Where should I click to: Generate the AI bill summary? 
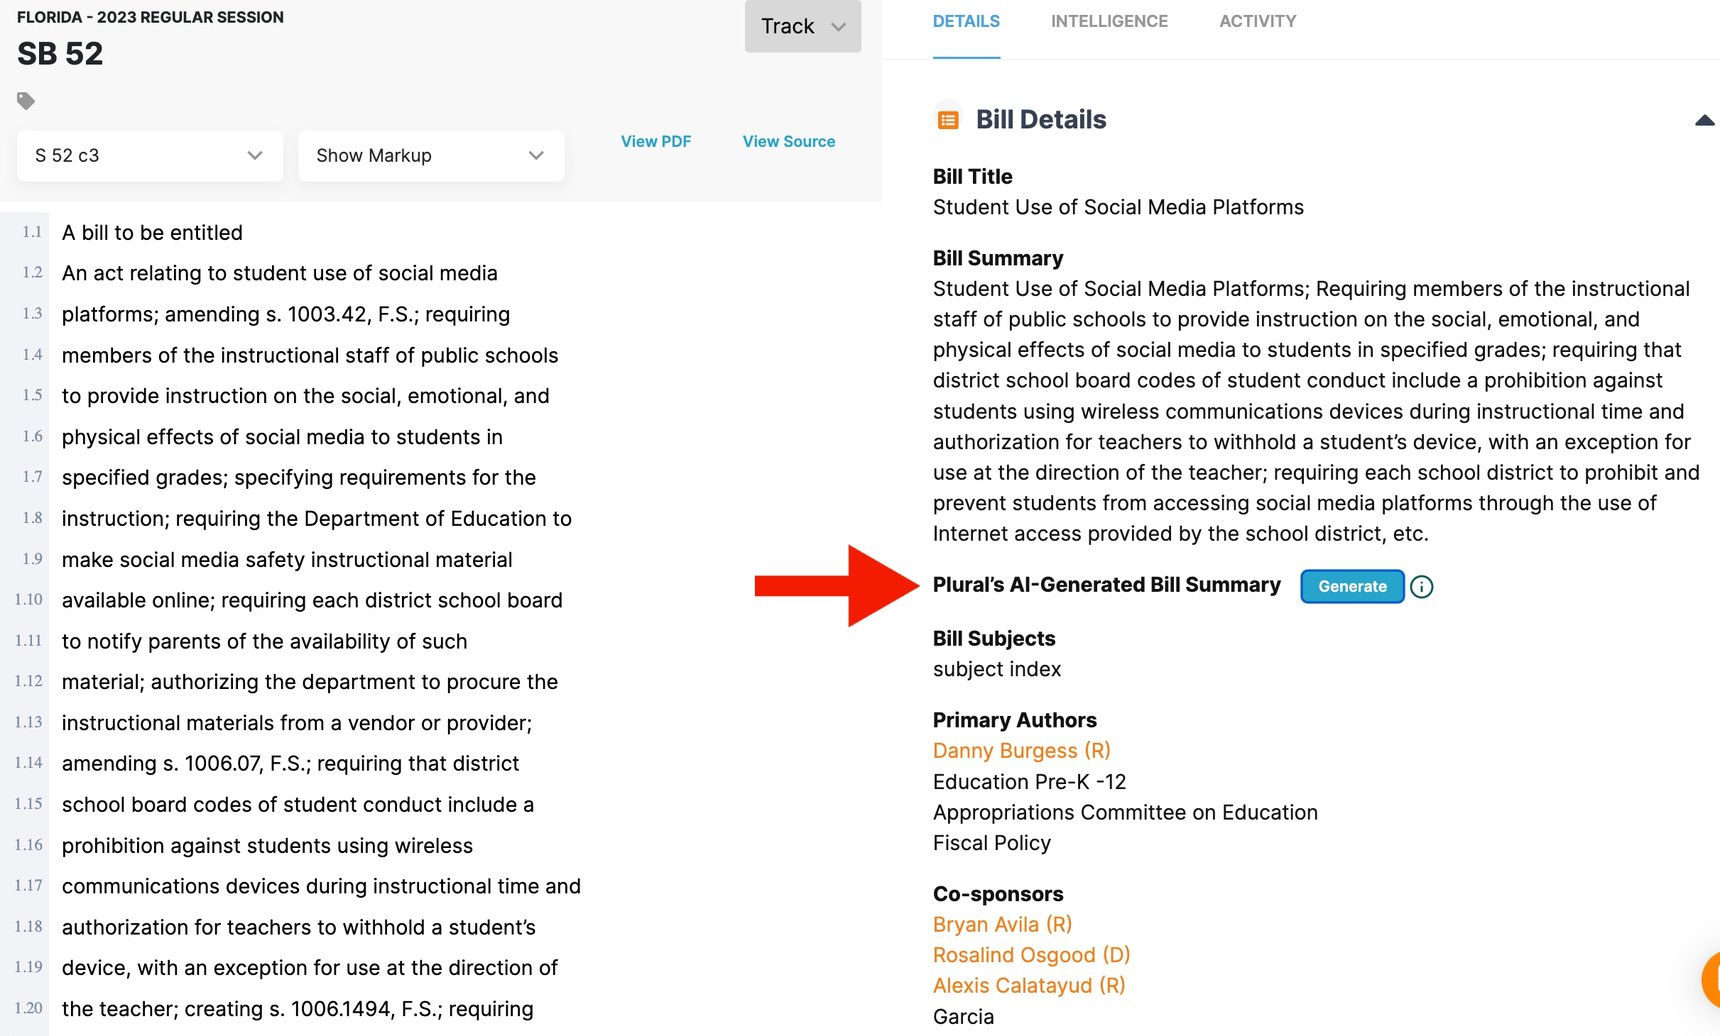coord(1351,586)
